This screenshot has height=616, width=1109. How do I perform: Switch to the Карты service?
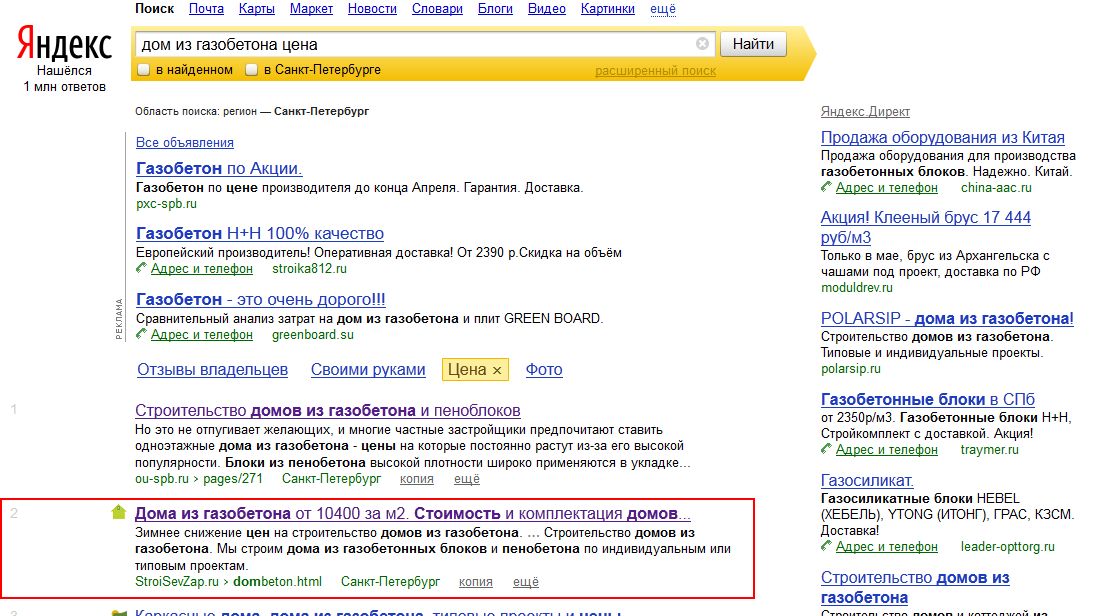[257, 8]
